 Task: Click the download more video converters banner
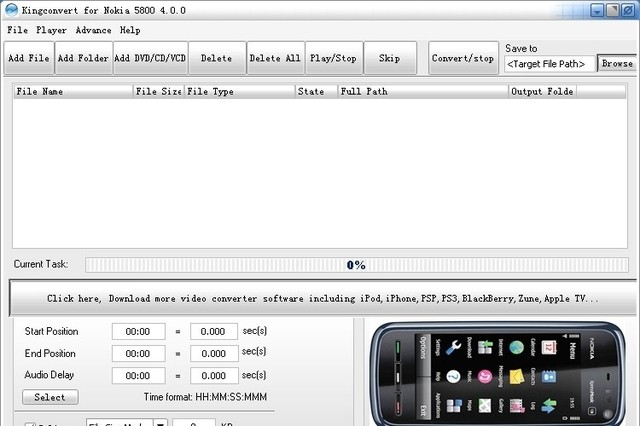click(x=322, y=298)
